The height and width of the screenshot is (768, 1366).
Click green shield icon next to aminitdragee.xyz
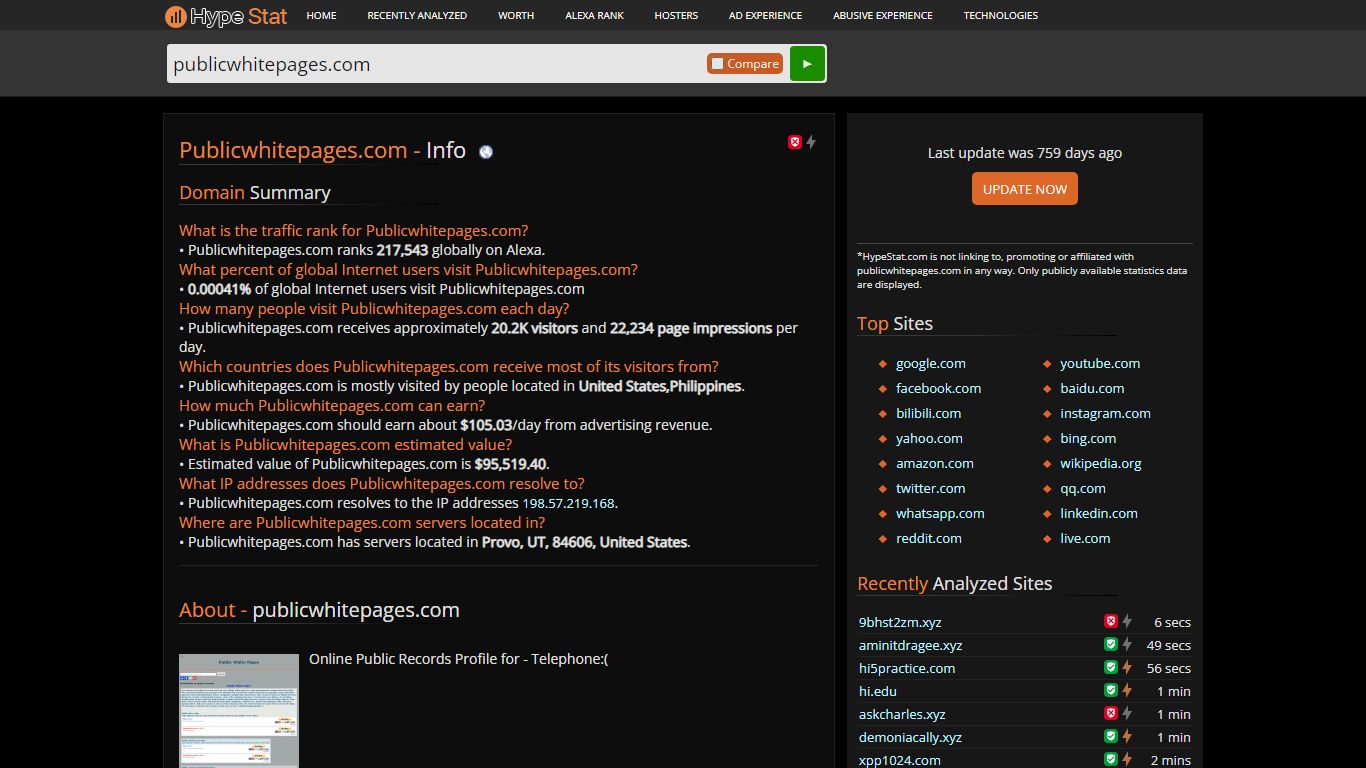click(1110, 644)
